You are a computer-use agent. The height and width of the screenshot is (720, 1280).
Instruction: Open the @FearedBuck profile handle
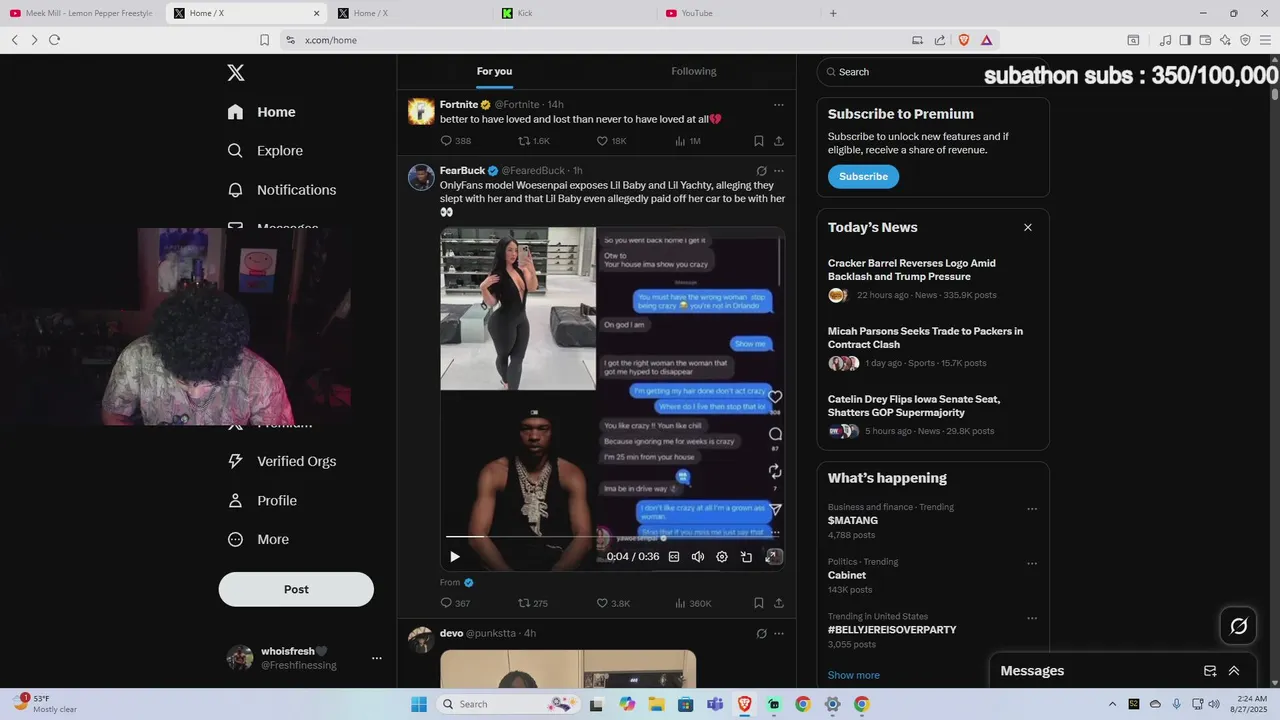click(533, 171)
